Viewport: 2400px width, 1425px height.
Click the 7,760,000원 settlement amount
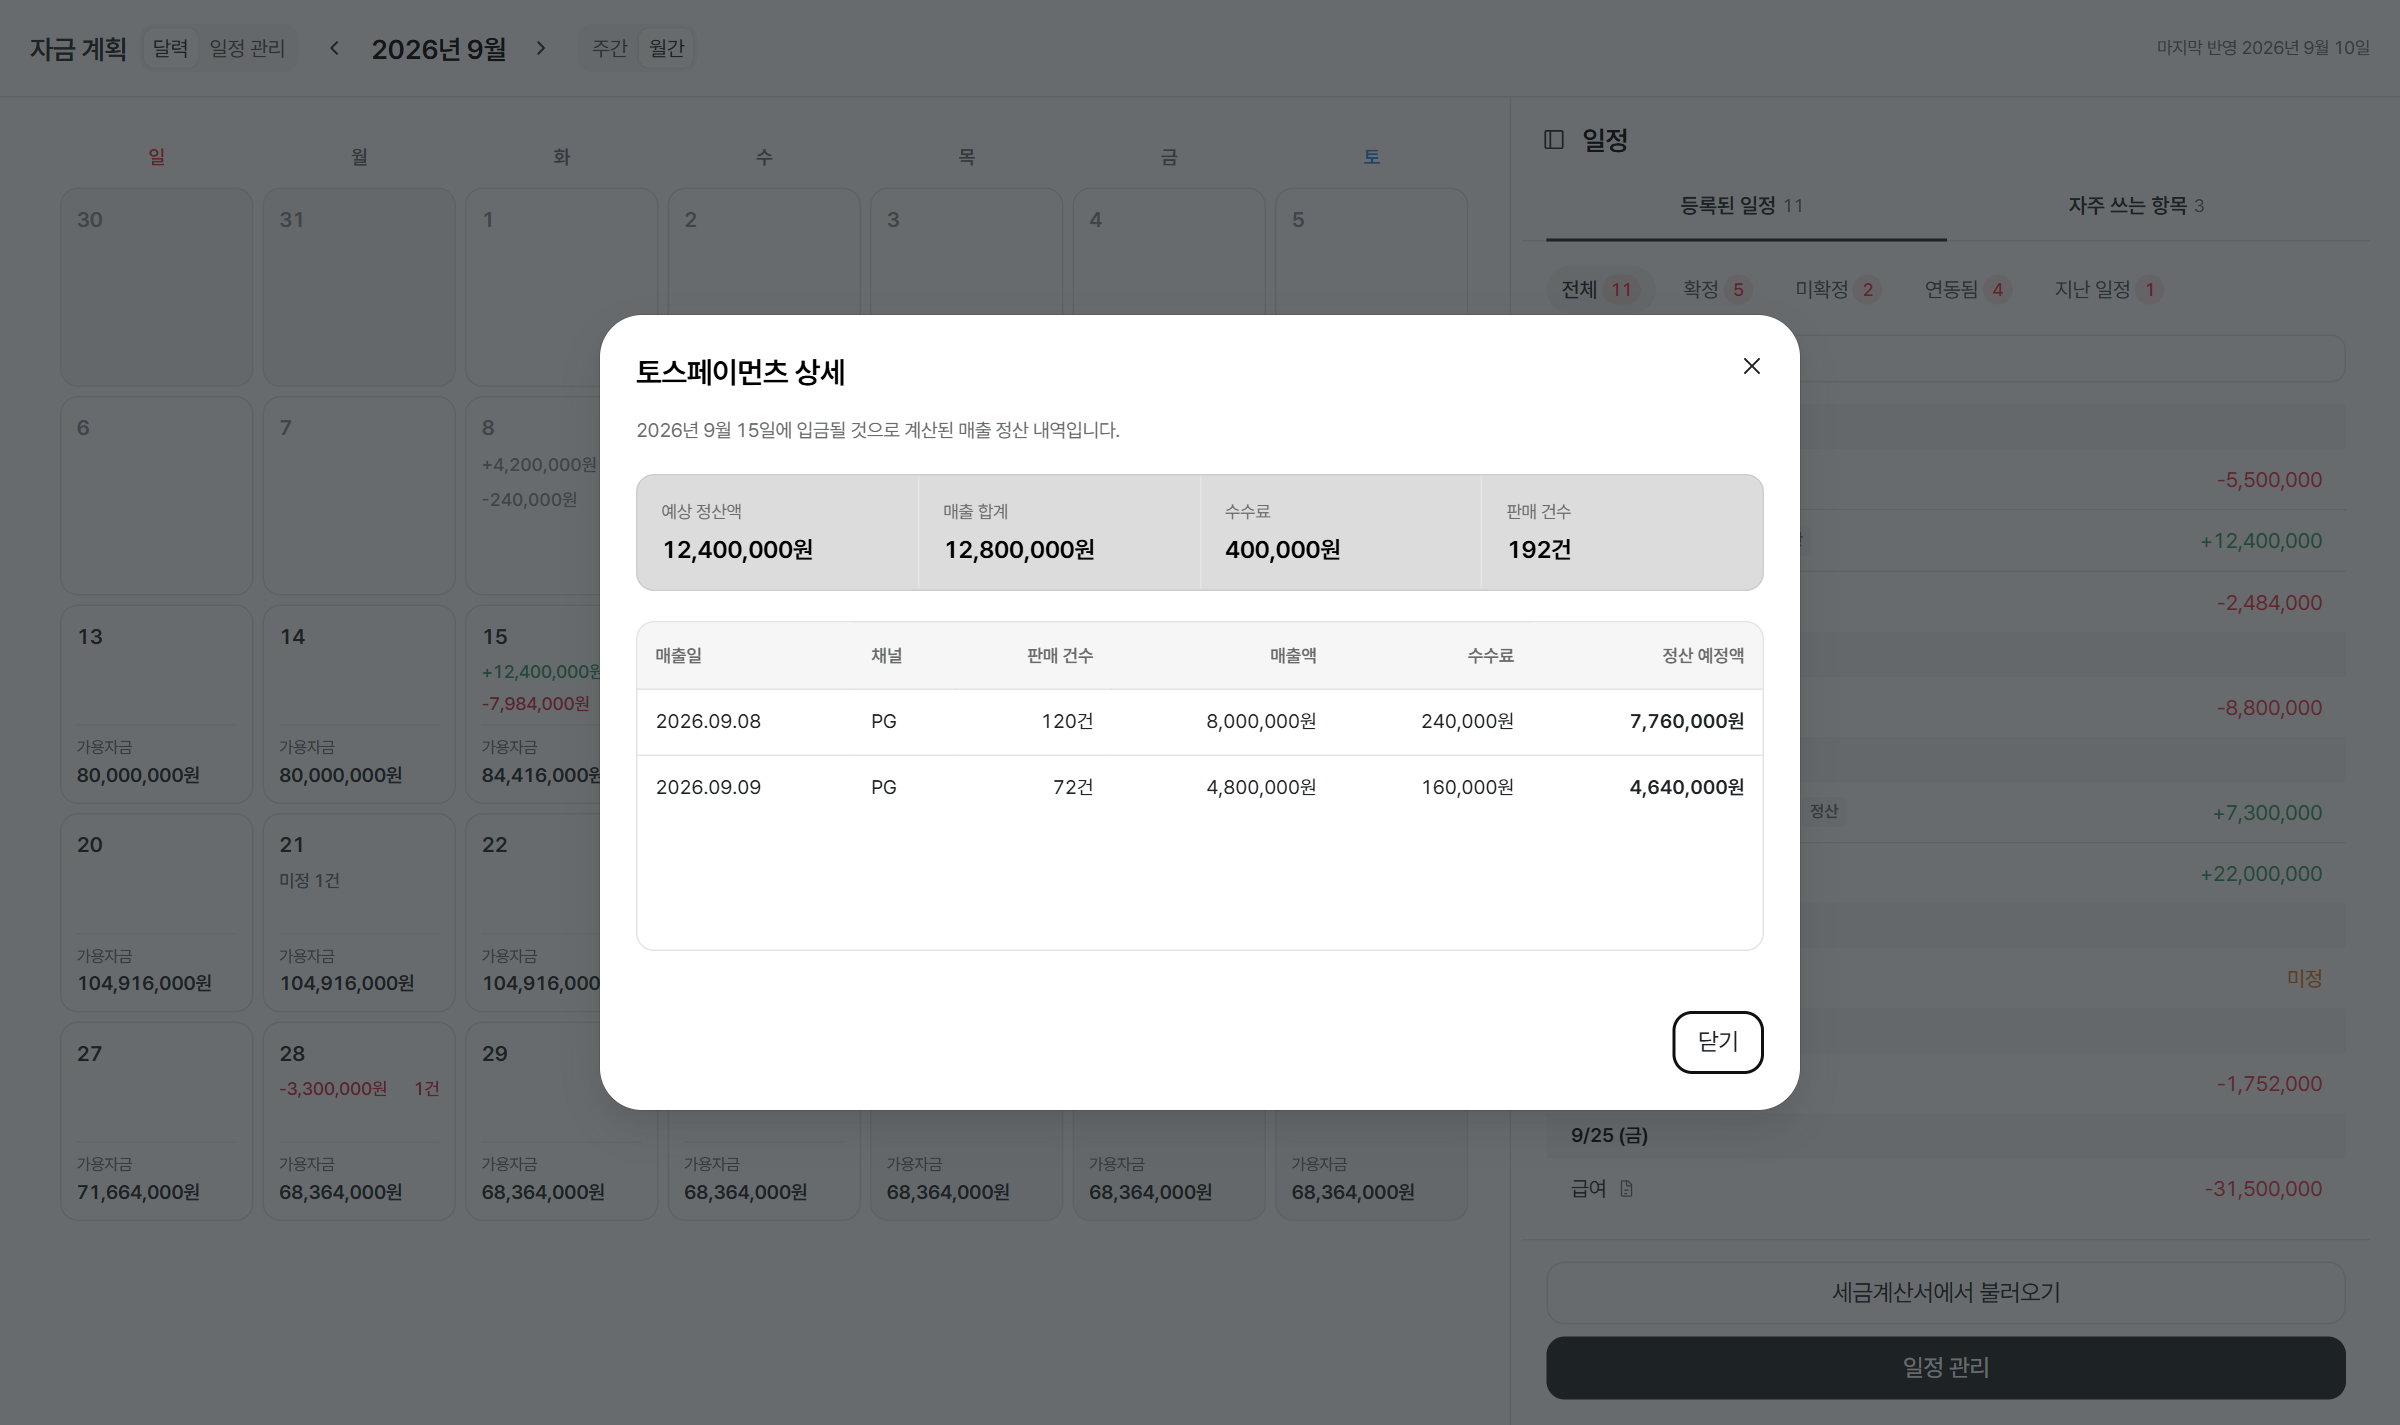(x=1686, y=721)
